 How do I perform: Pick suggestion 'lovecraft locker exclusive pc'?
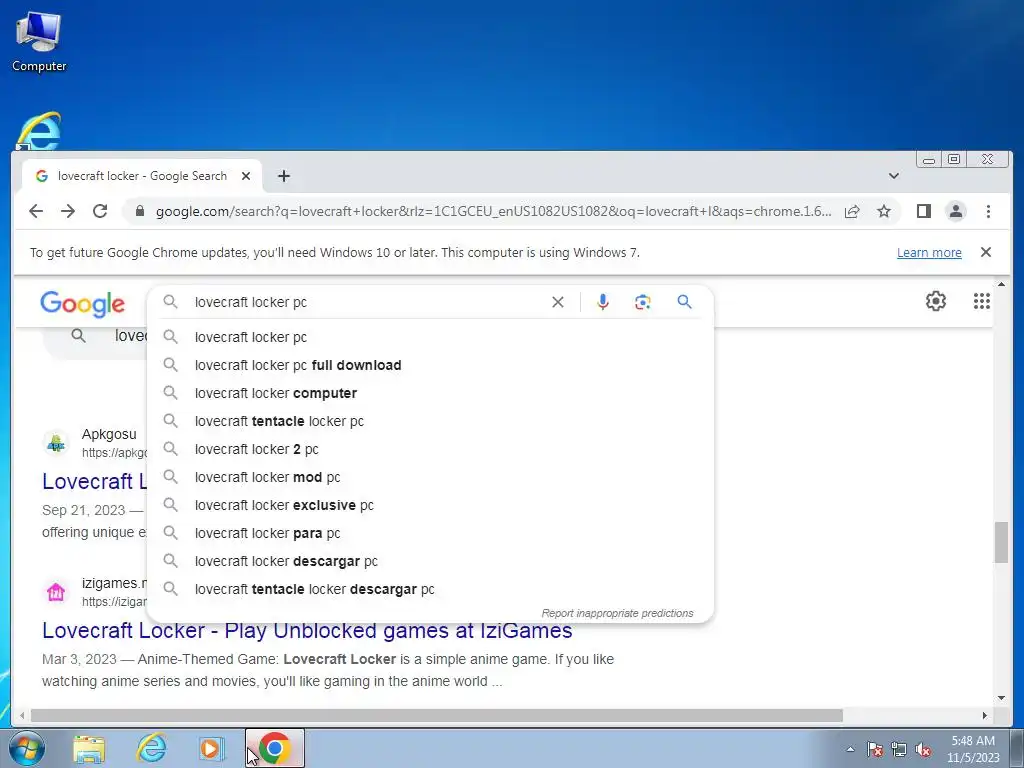tap(430, 505)
